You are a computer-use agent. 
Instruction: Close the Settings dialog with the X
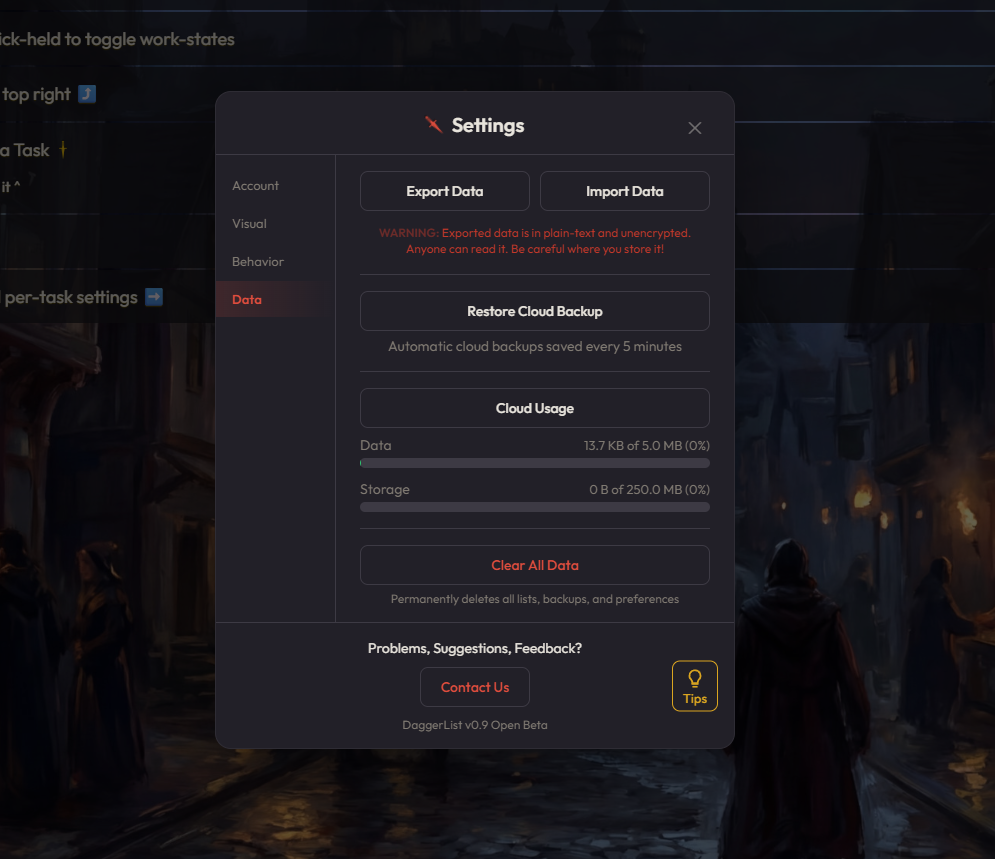pyautogui.click(x=695, y=128)
